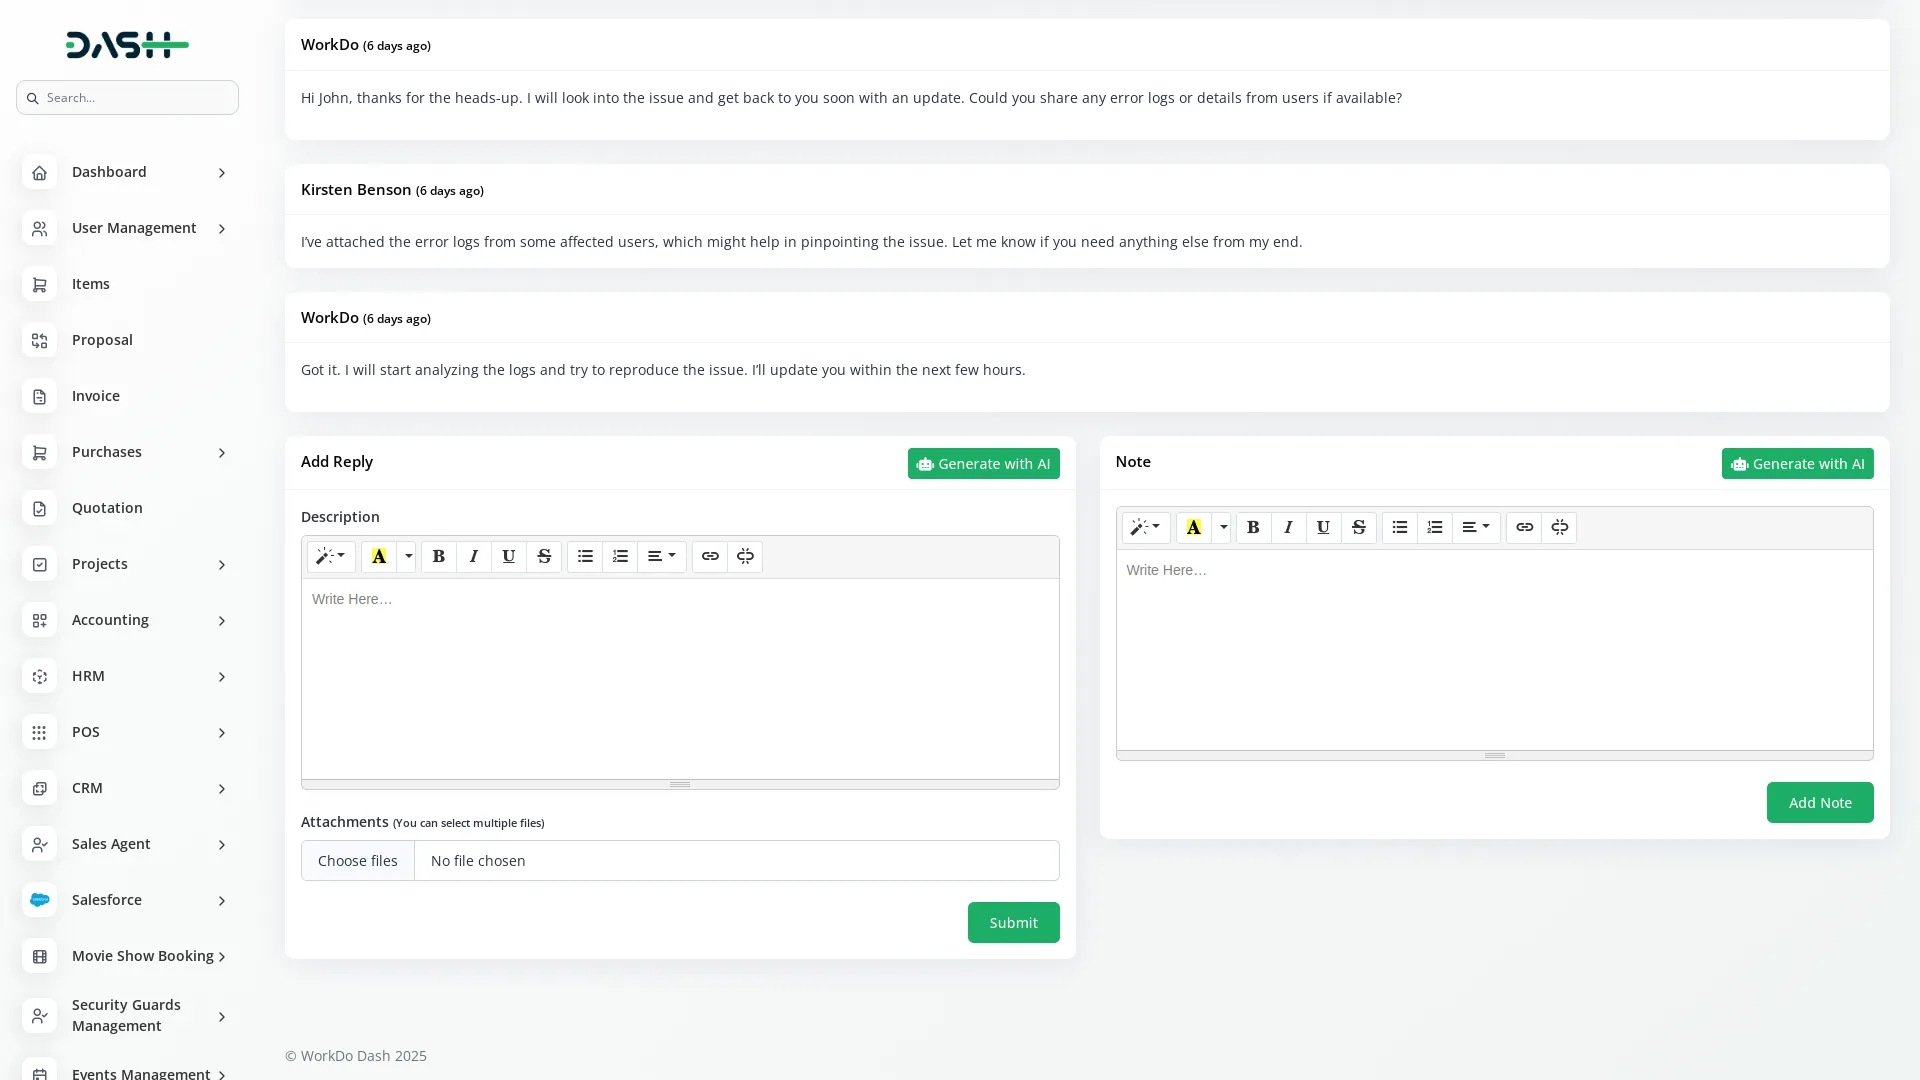Viewport: 1920px width, 1080px height.
Task: Apply underline in Add Reply editor
Action: [508, 557]
